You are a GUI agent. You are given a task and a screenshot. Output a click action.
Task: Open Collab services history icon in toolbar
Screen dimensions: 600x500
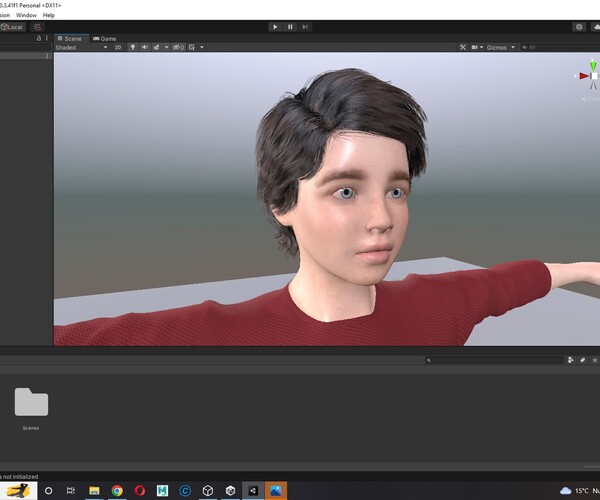click(x=579, y=27)
